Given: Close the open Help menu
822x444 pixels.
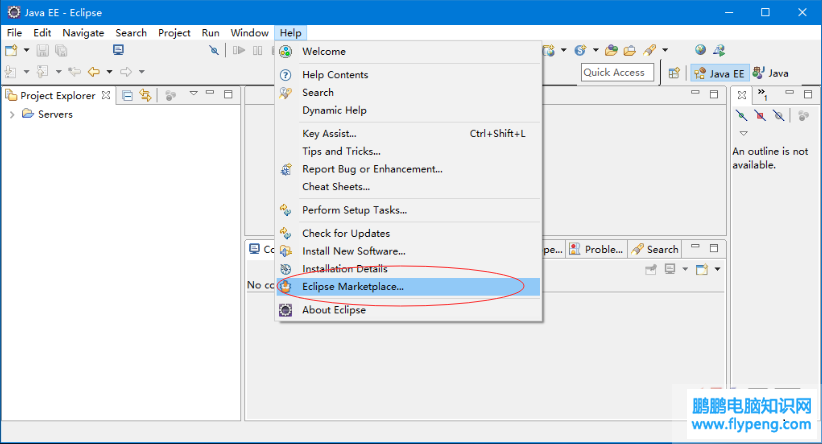Looking at the screenshot, I should click(290, 33).
